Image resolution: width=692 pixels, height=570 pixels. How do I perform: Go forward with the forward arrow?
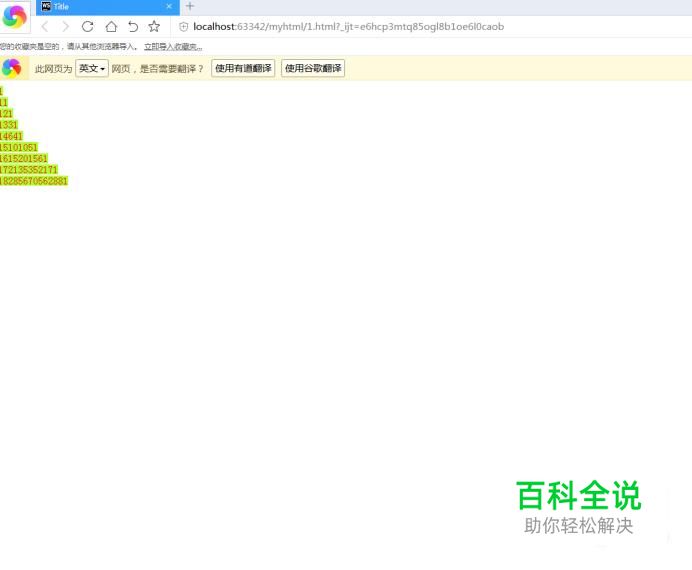pos(66,27)
